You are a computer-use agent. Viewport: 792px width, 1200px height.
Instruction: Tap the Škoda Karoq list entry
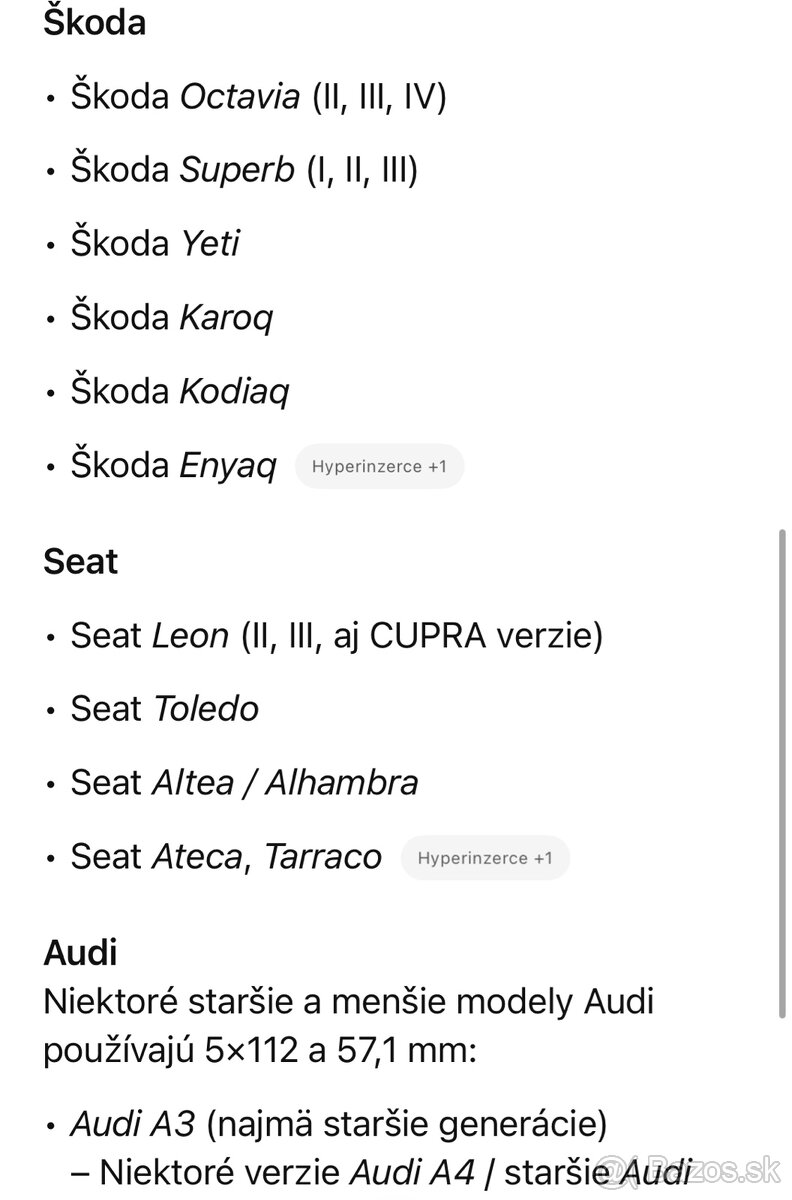pos(171,317)
